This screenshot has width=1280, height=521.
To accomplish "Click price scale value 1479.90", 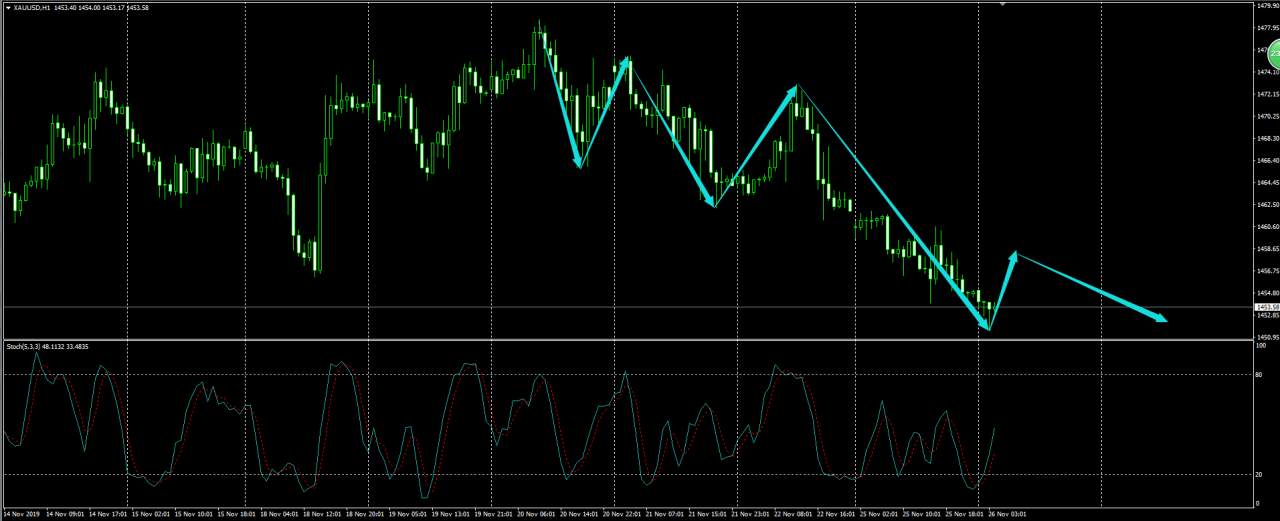I will pyautogui.click(x=1266, y=5).
